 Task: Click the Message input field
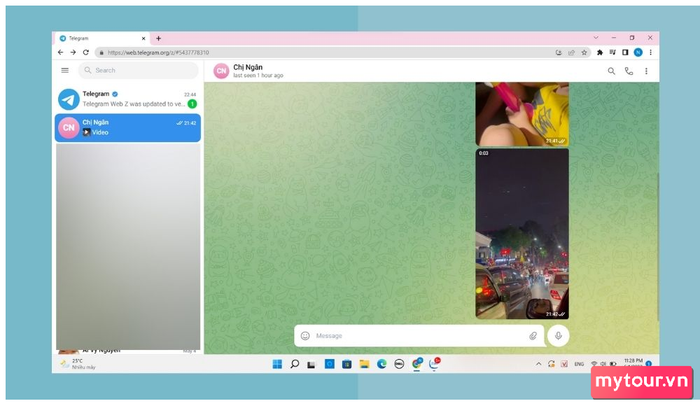[x=420, y=336]
